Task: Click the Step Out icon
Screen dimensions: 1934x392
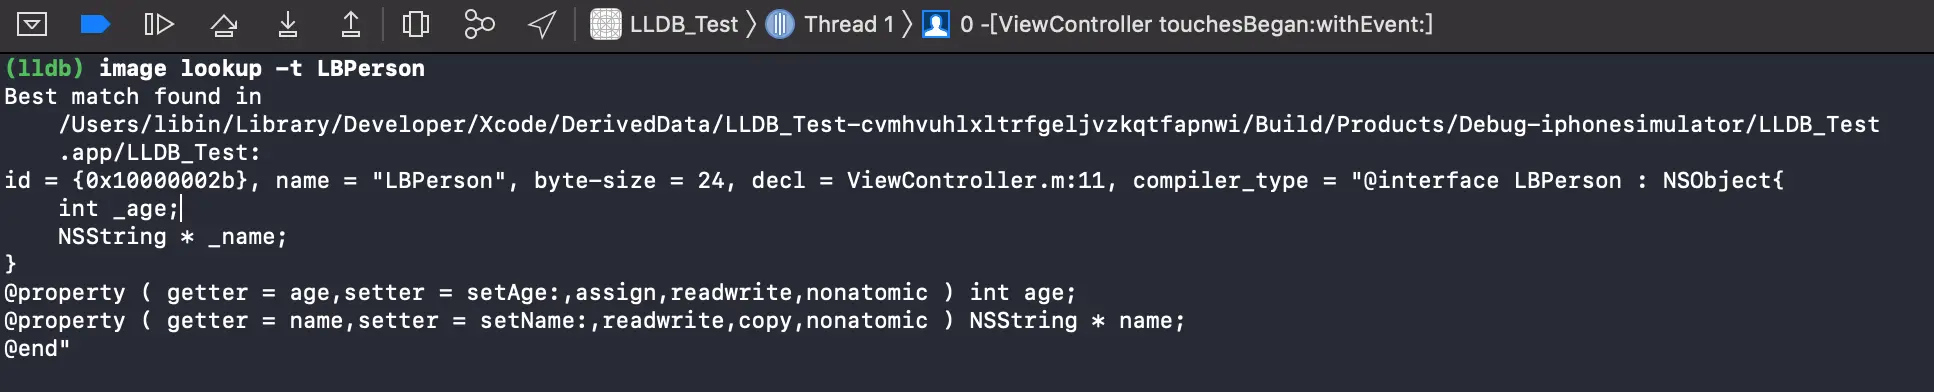Action: pyautogui.click(x=351, y=24)
